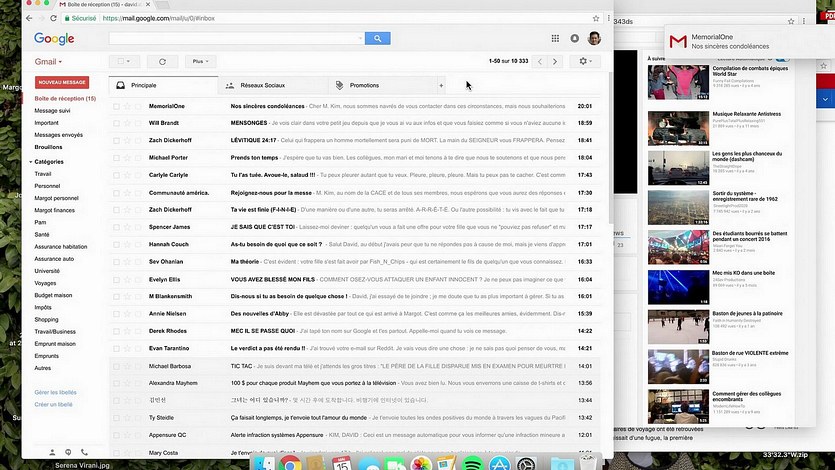Open the Google apps grid
This screenshot has width=835, height=470.
(x=555, y=38)
